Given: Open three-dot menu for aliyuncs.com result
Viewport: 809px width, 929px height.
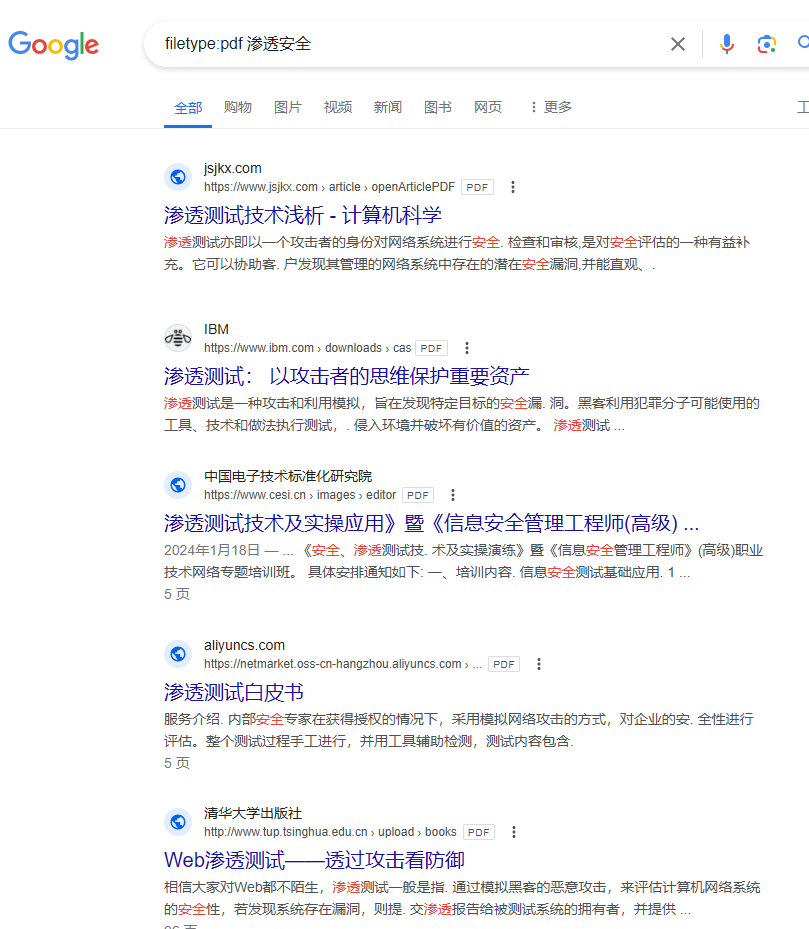Looking at the screenshot, I should (x=539, y=664).
